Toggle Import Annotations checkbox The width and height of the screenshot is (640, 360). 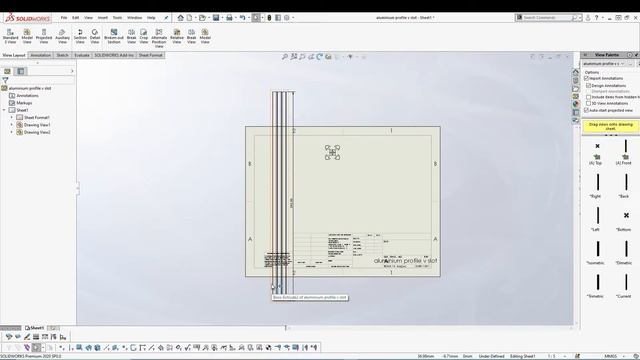(587, 78)
